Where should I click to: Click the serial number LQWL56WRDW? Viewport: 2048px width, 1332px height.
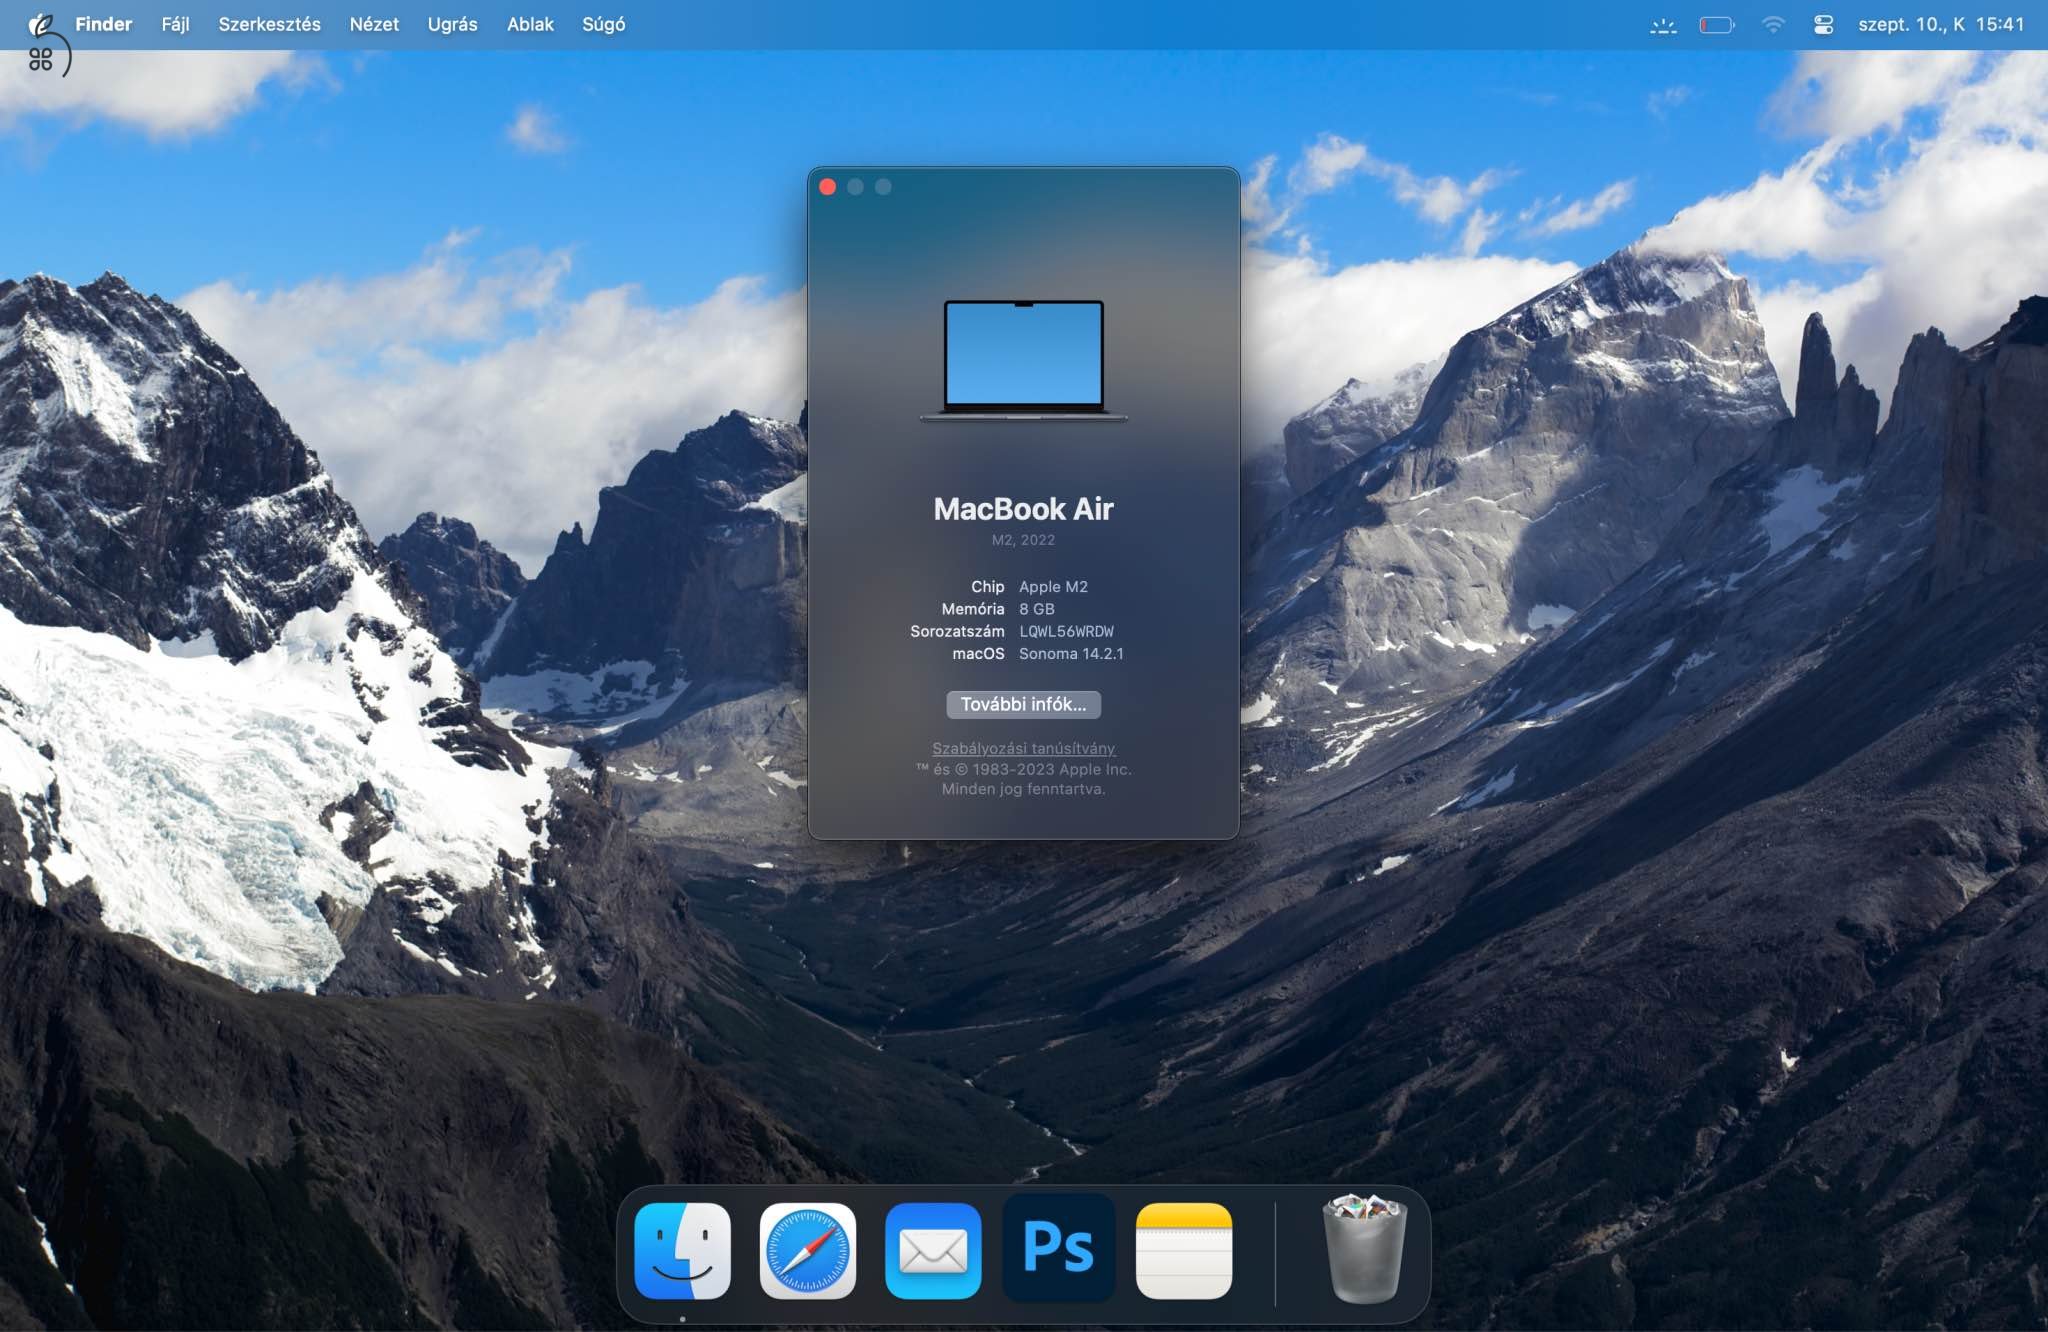1066,631
